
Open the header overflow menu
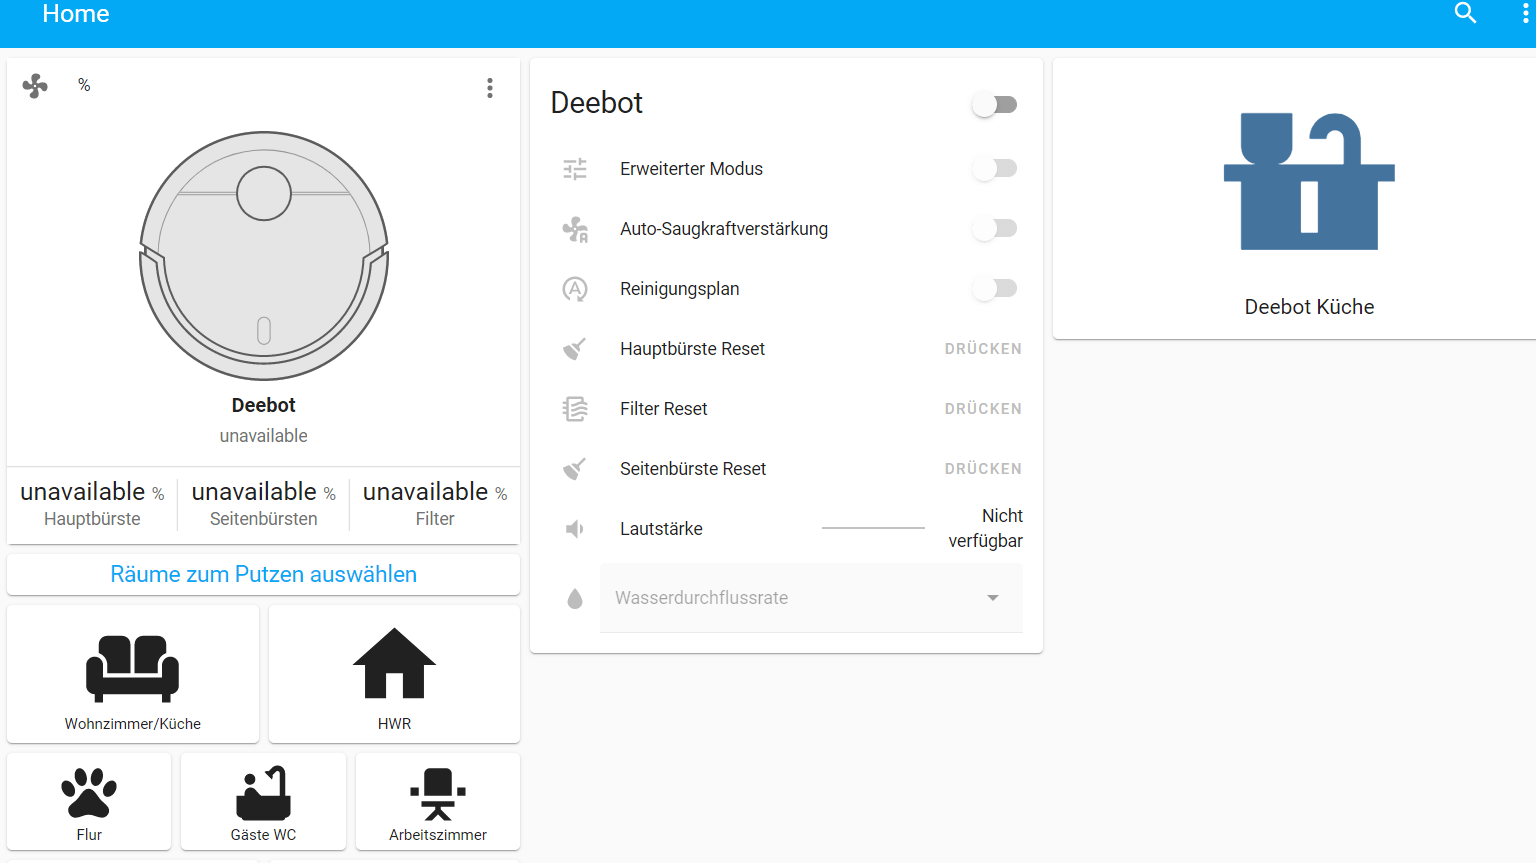(1525, 13)
